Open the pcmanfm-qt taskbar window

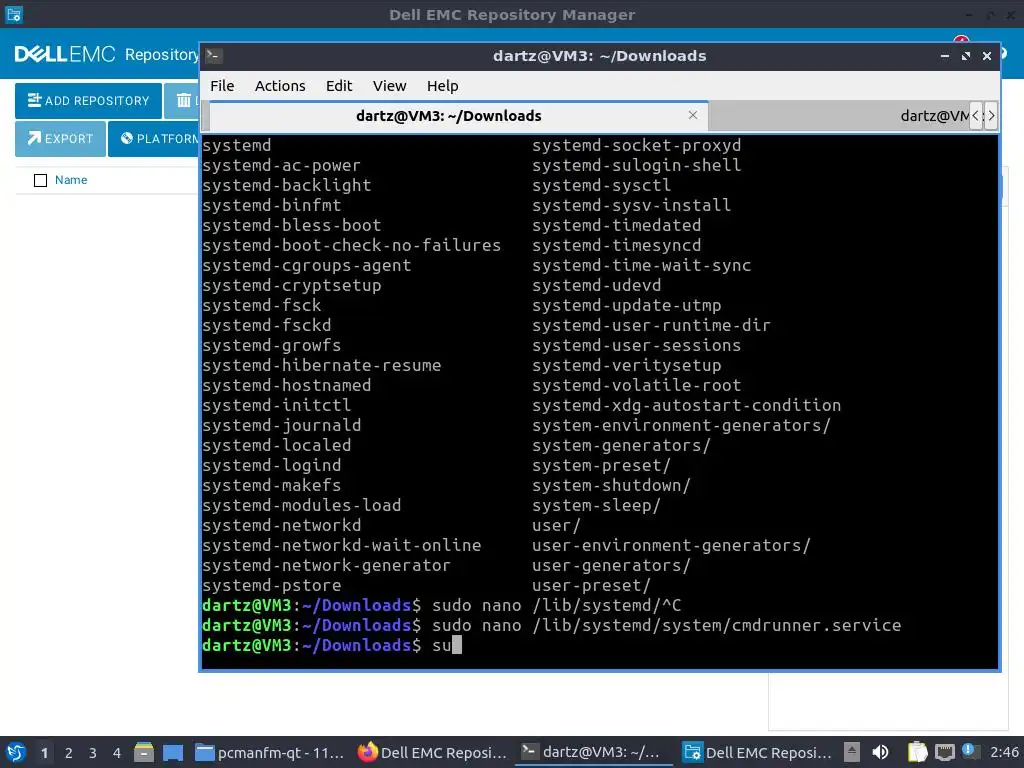(270, 752)
